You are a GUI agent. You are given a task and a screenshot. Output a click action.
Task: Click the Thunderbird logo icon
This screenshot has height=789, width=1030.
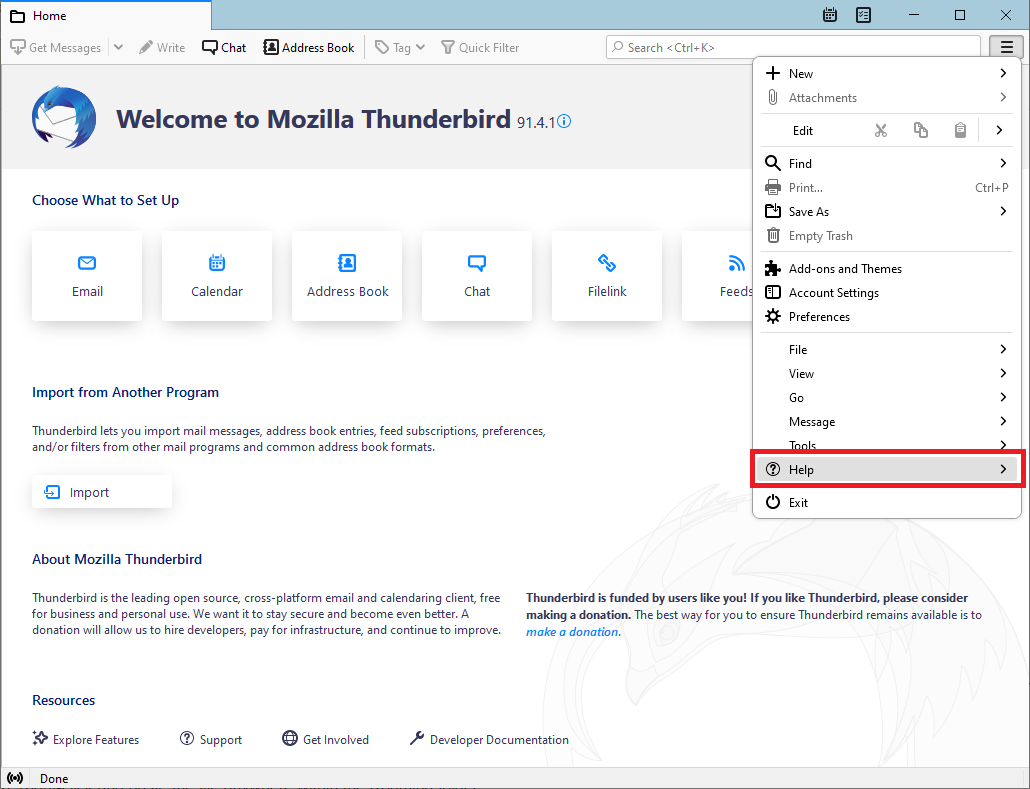point(64,118)
